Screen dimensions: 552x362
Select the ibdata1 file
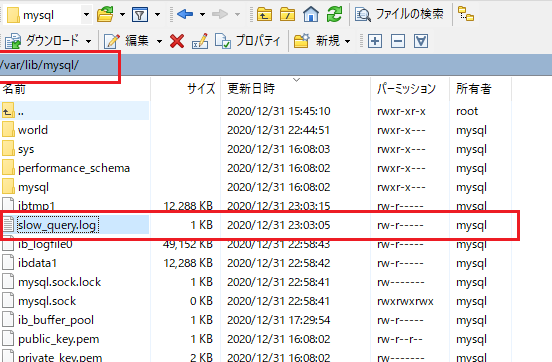(x=37, y=263)
